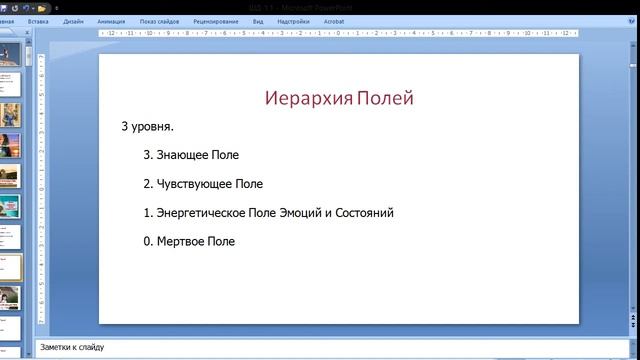The image size is (640, 360).
Task: Select the tenth slide thumbnail
Action: pyautogui.click(x=10, y=329)
